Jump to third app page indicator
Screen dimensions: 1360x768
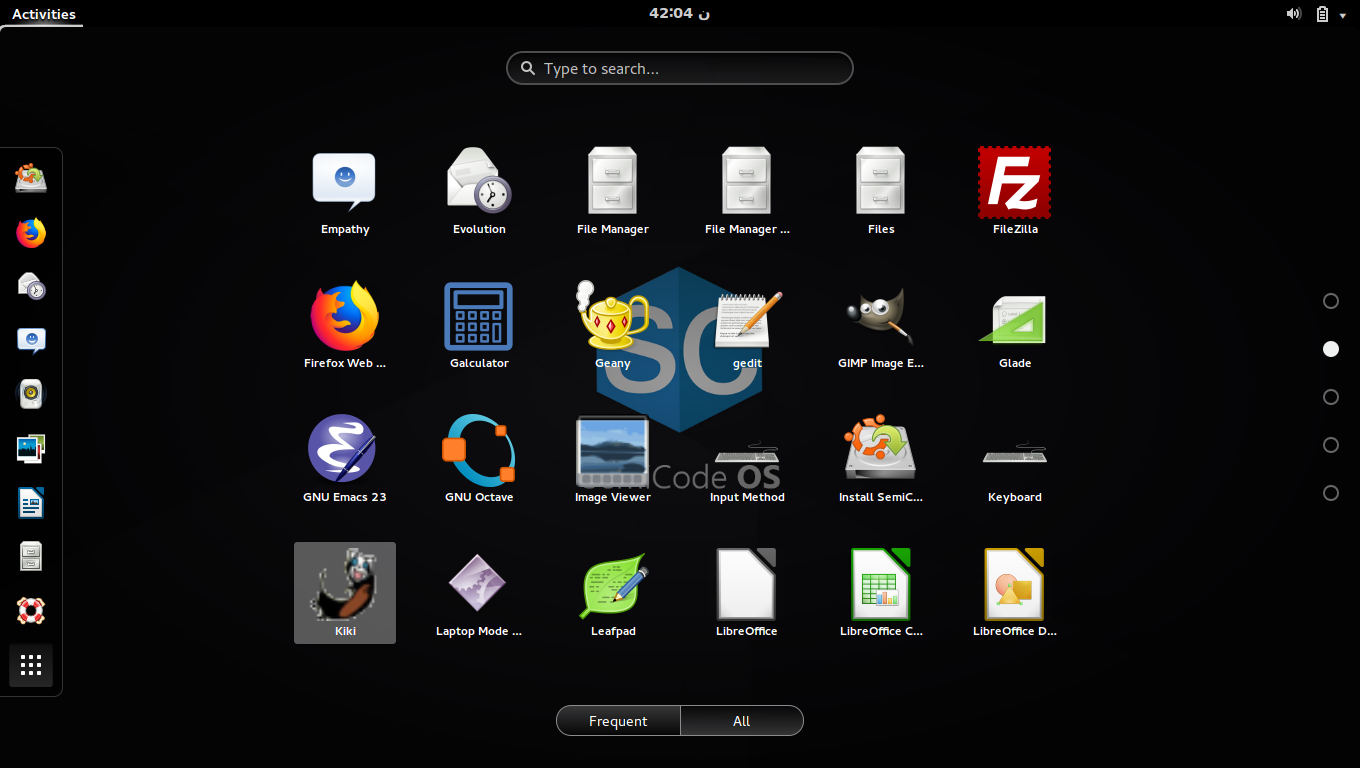(x=1331, y=397)
